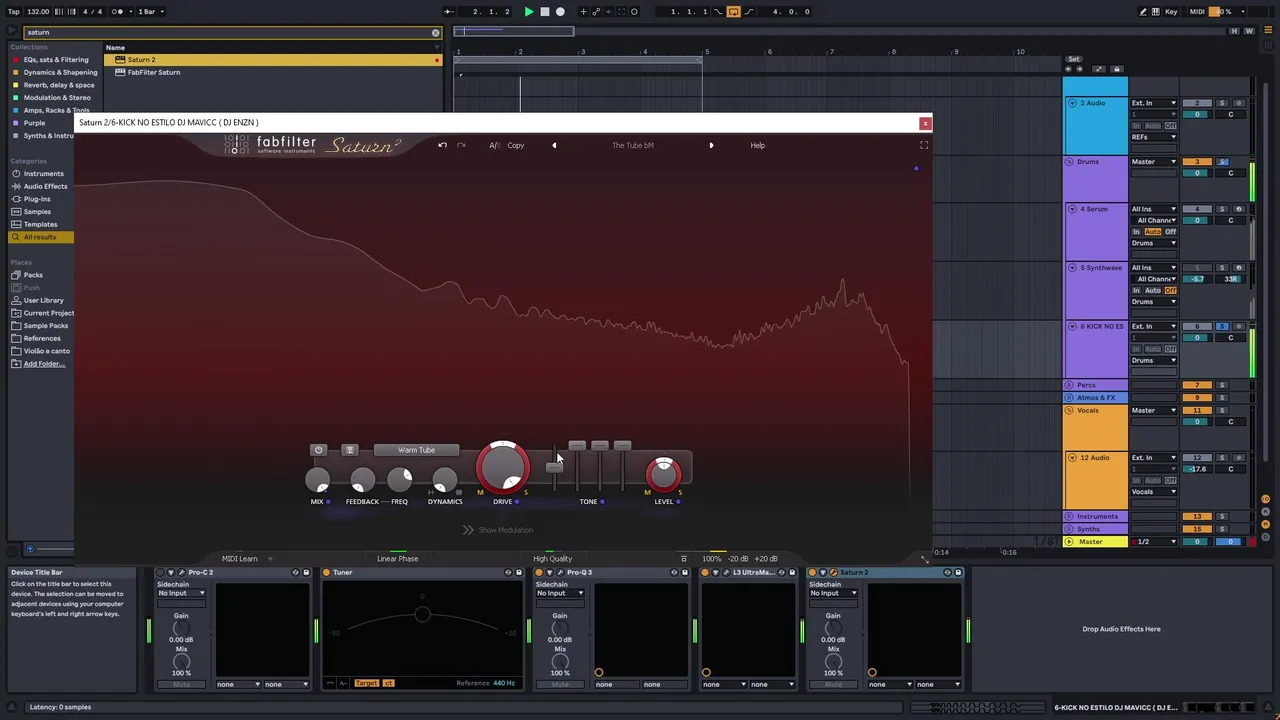The width and height of the screenshot is (1280, 720).
Task: Click the Saturn Mix knob
Action: pos(318,481)
